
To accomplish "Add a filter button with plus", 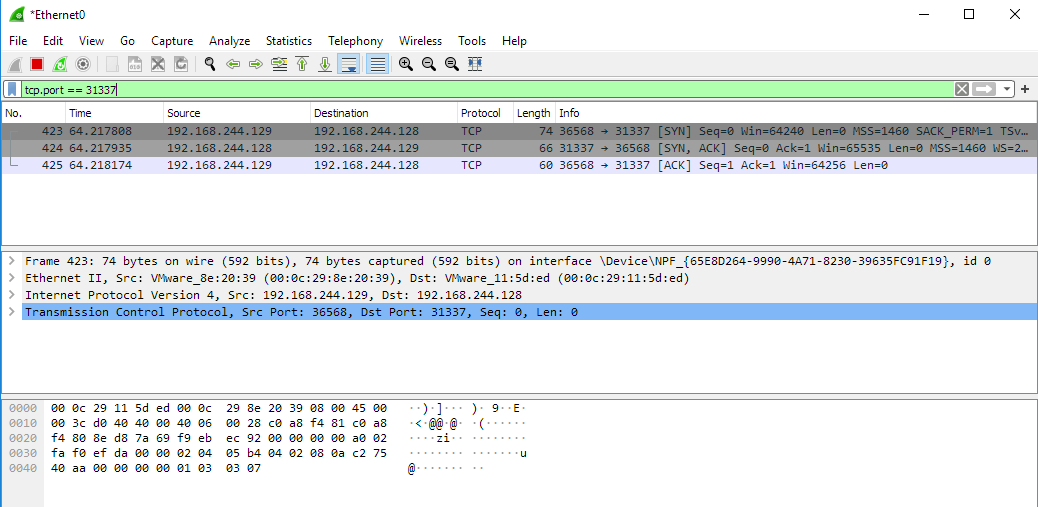I will pyautogui.click(x=1025, y=89).
